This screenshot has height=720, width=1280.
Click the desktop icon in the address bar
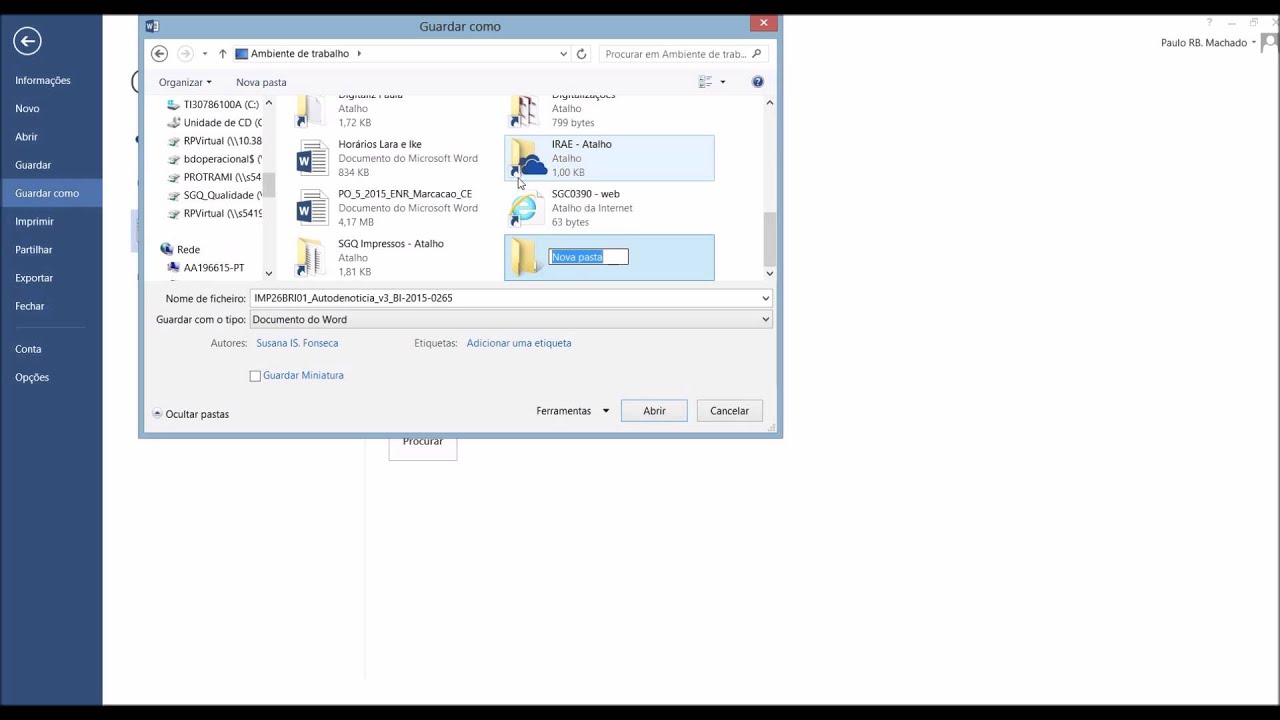point(241,54)
